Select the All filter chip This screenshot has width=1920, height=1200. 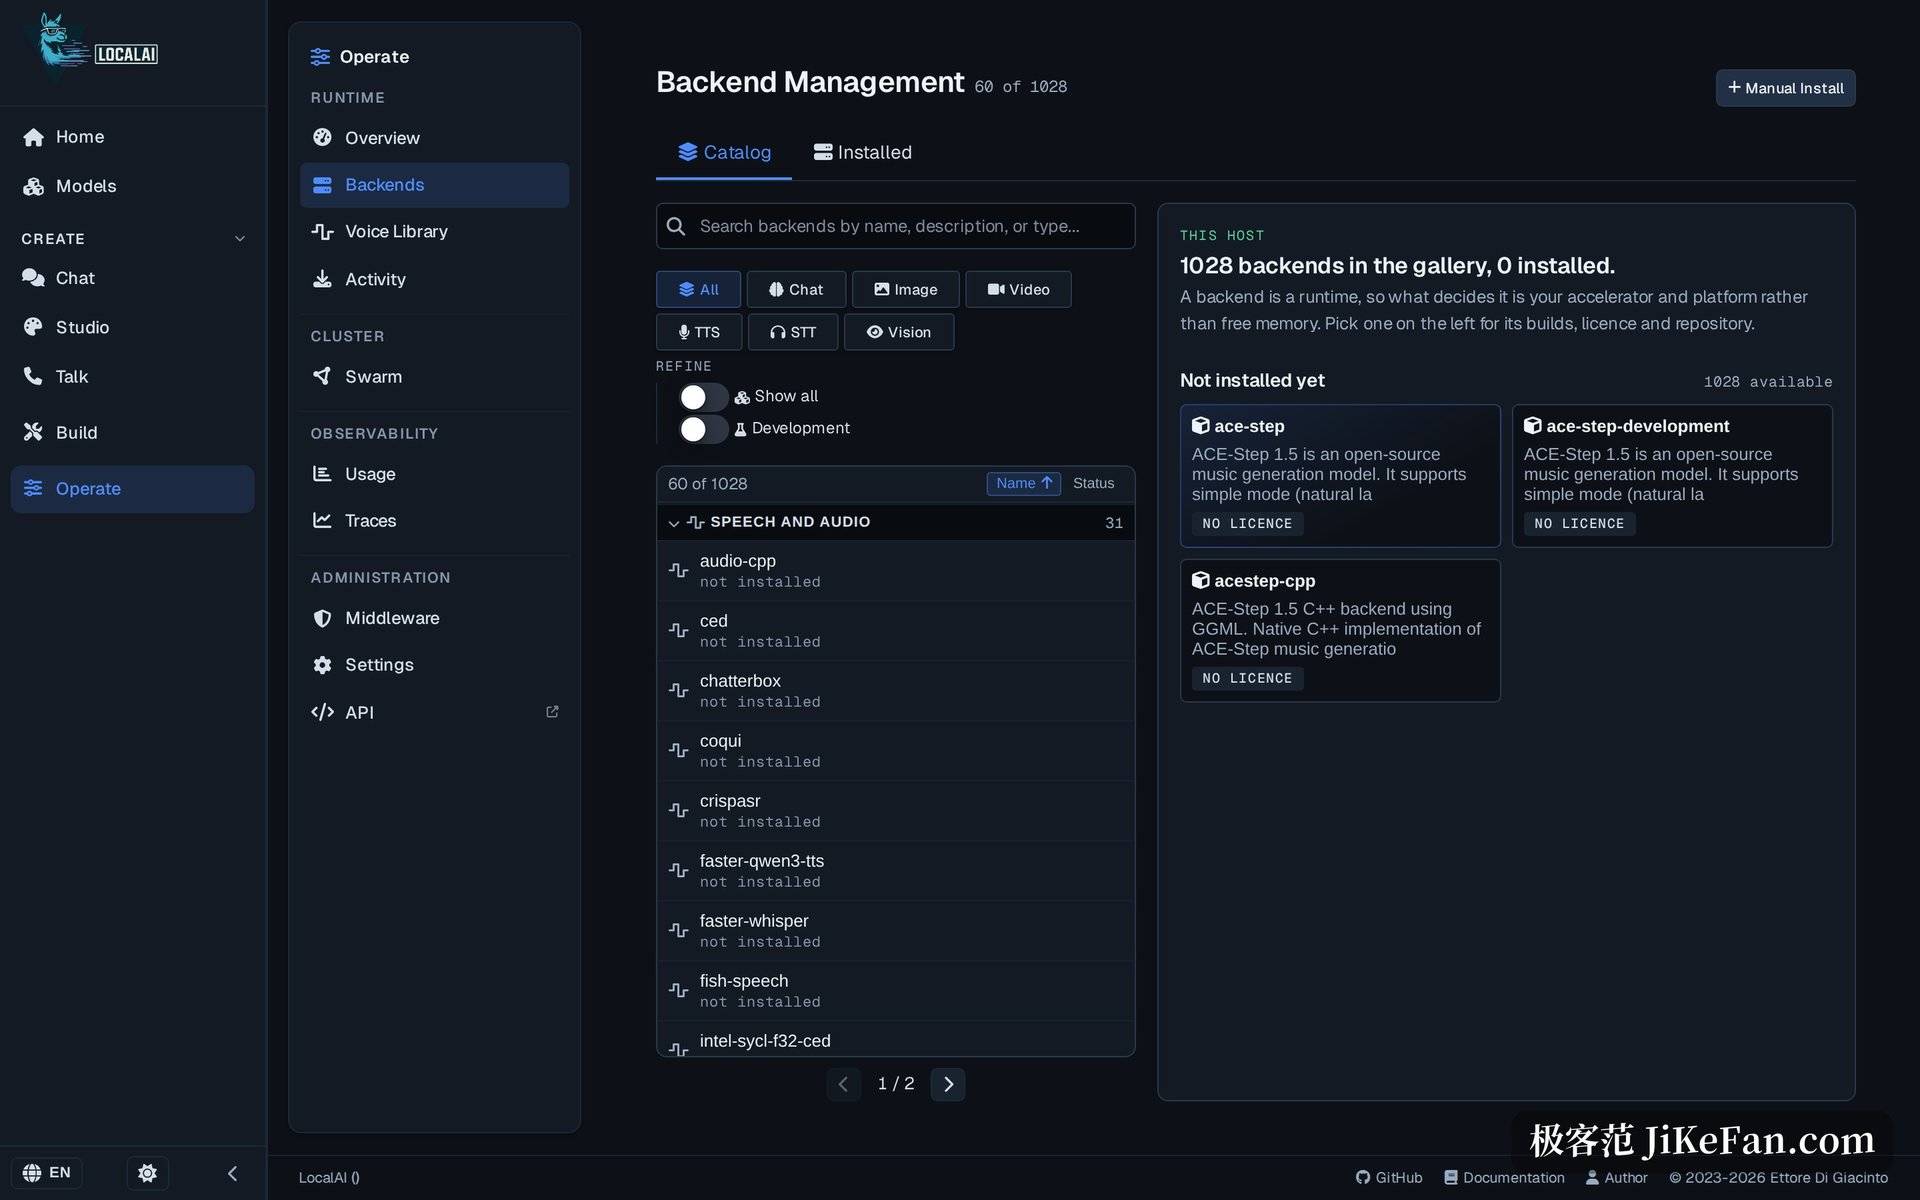tap(698, 289)
